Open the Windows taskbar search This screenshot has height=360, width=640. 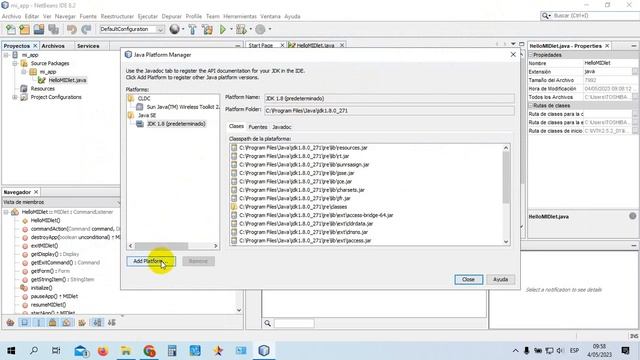[34, 351]
